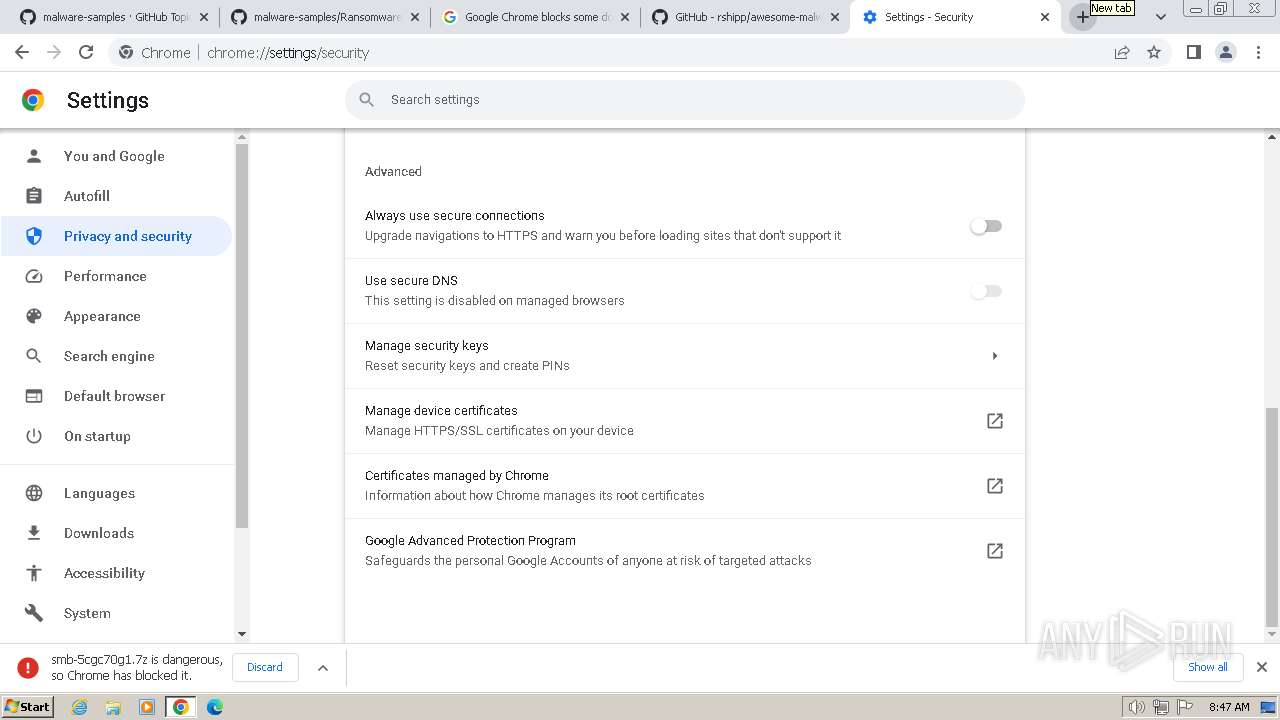This screenshot has height=720, width=1280.
Task: Toggle Always use secure connections switch
Action: tap(986, 226)
